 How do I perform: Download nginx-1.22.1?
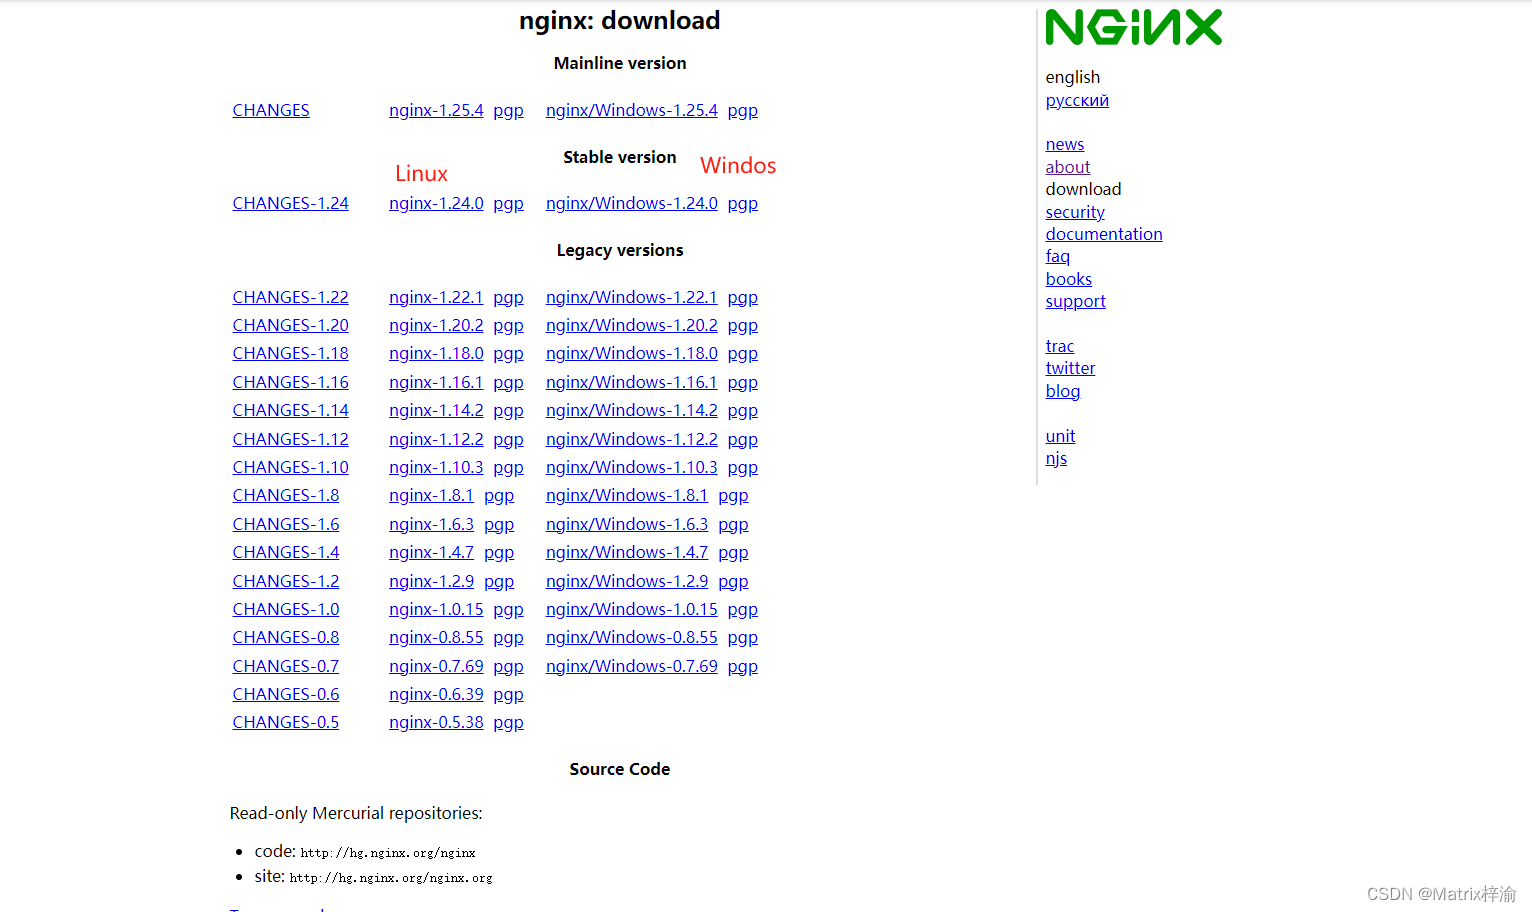436,297
